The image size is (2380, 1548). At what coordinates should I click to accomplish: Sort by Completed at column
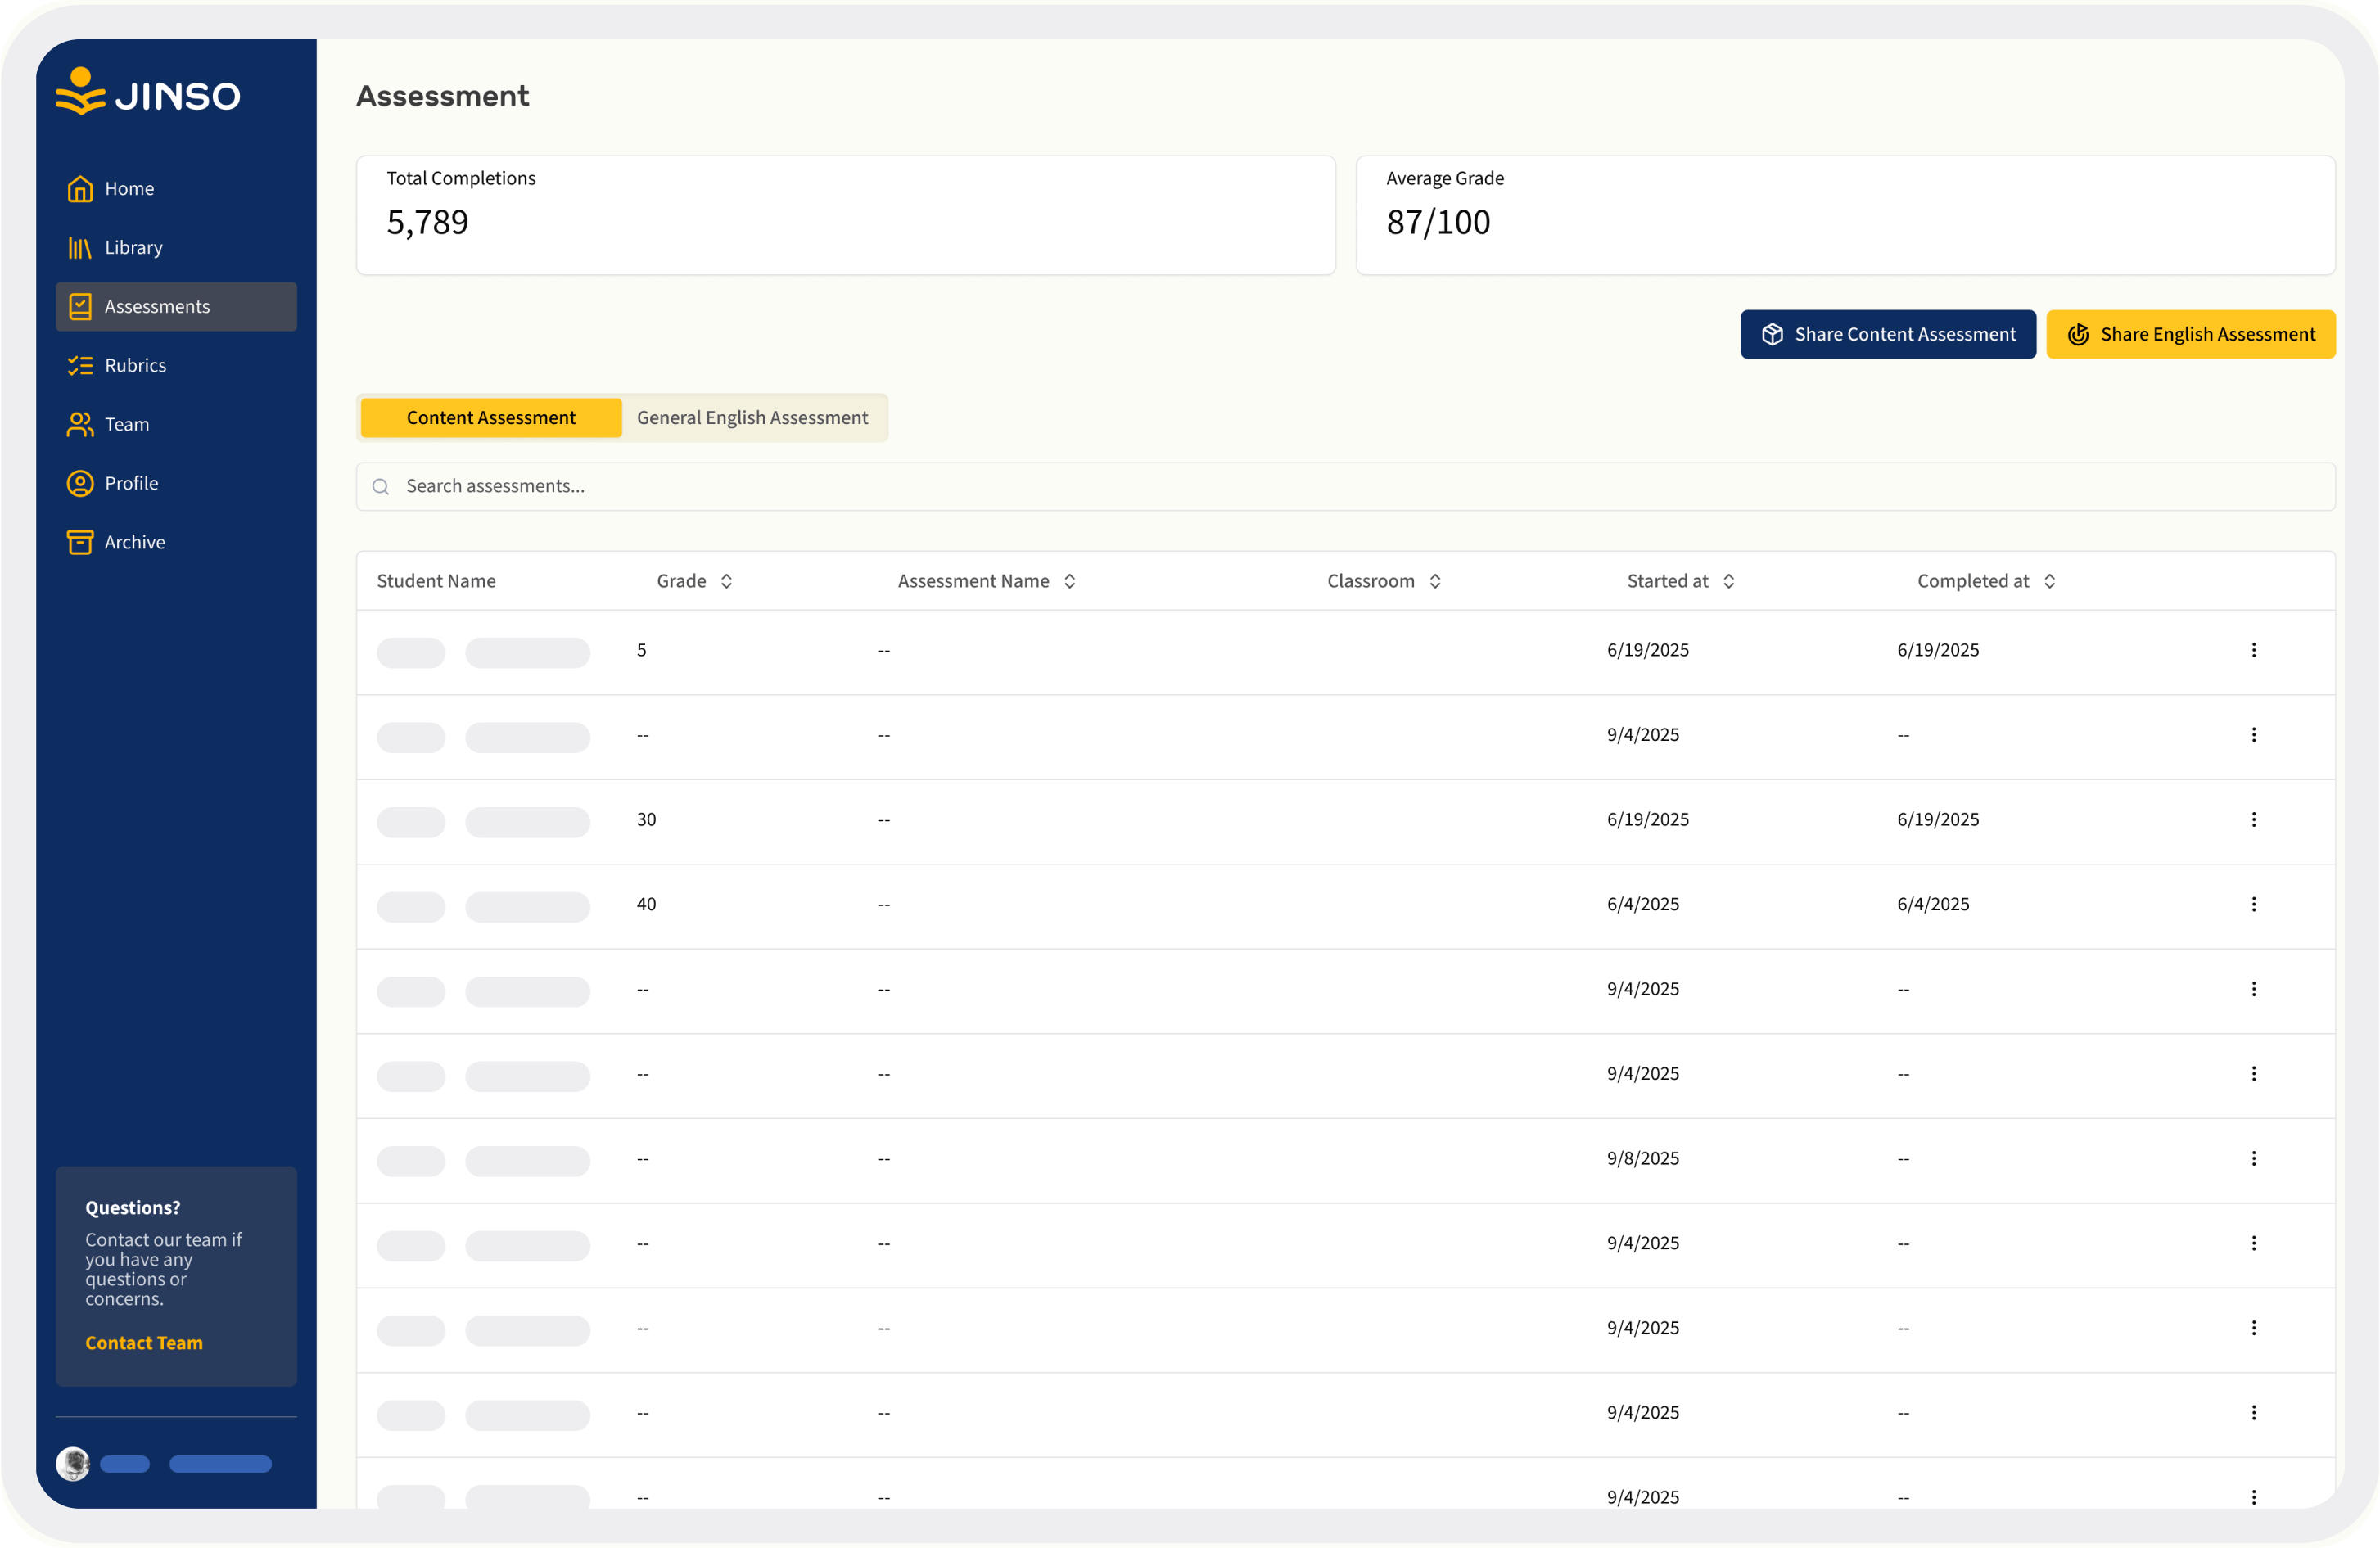click(2049, 581)
